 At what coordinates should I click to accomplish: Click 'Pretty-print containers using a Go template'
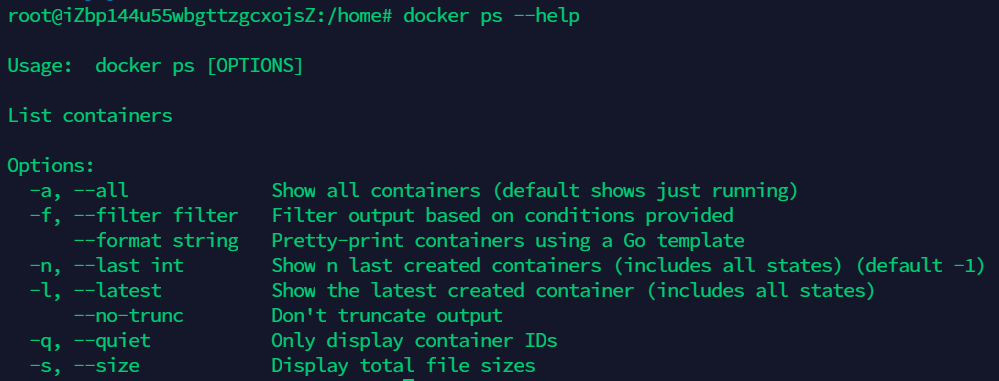point(508,241)
